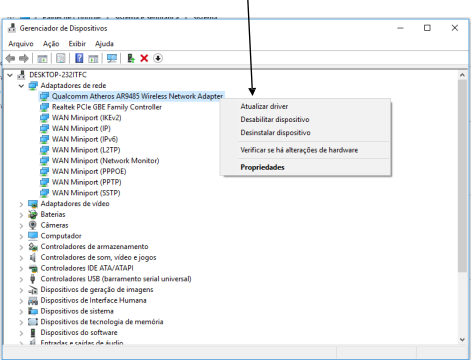The width and height of the screenshot is (471, 361).
Task: Open the Ajuda menu
Action: tap(104, 44)
